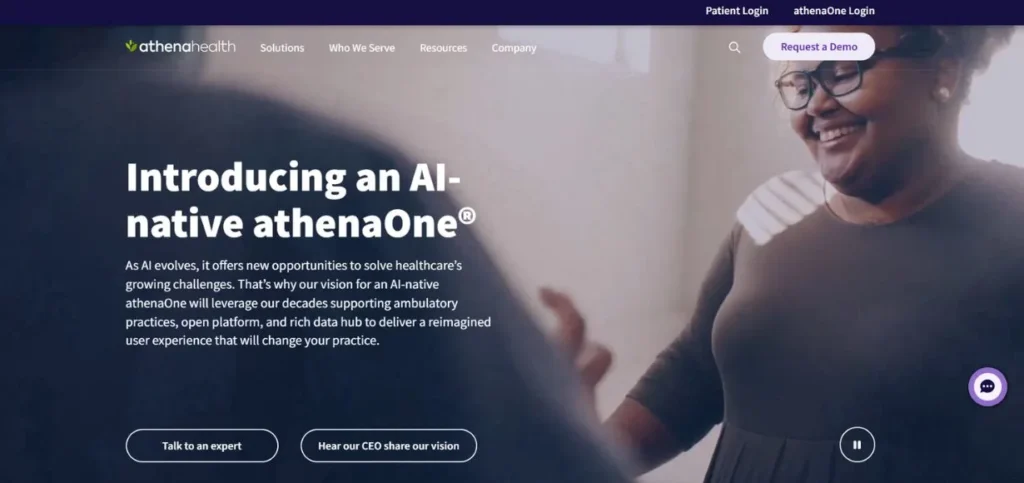
Task: Select the Talk to an expert button
Action: pos(202,446)
